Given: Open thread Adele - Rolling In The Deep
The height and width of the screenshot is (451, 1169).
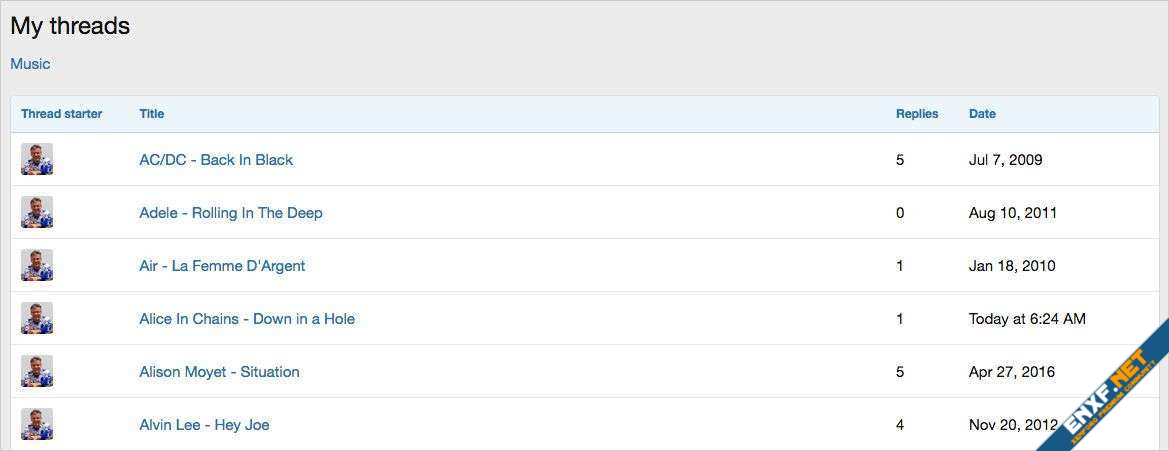Looking at the screenshot, I should 231,213.
